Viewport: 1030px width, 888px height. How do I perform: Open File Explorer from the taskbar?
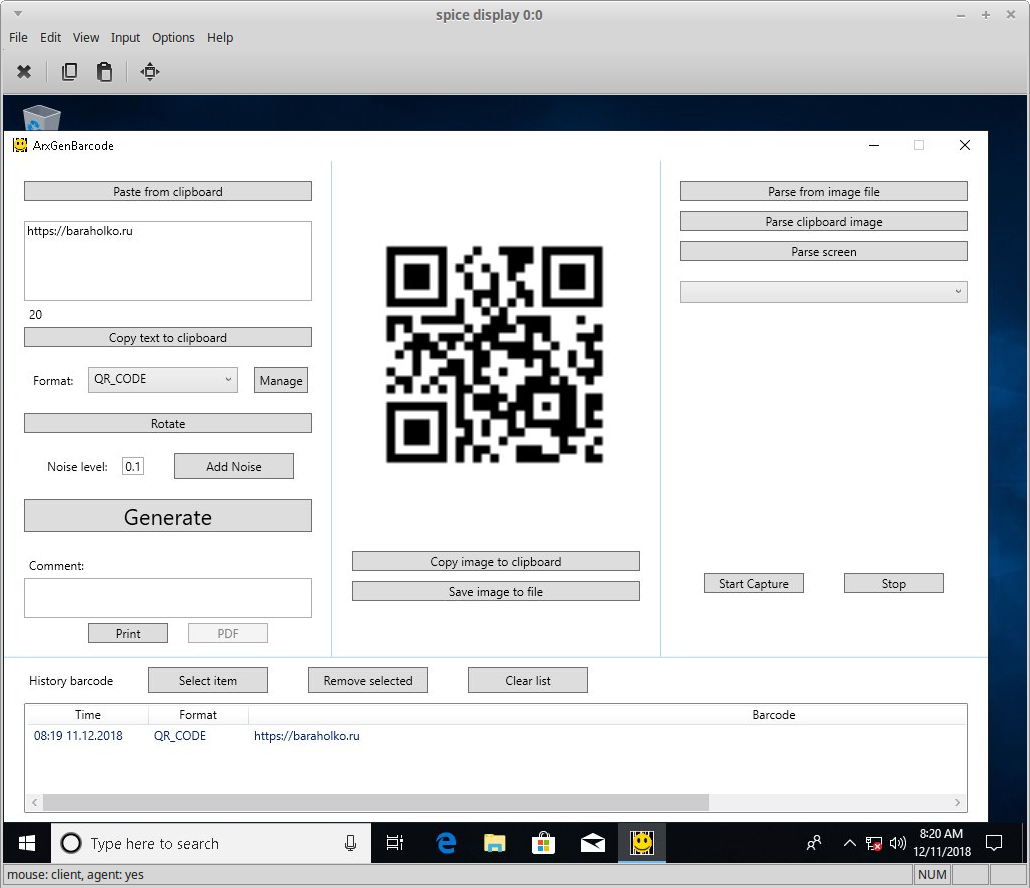[495, 843]
